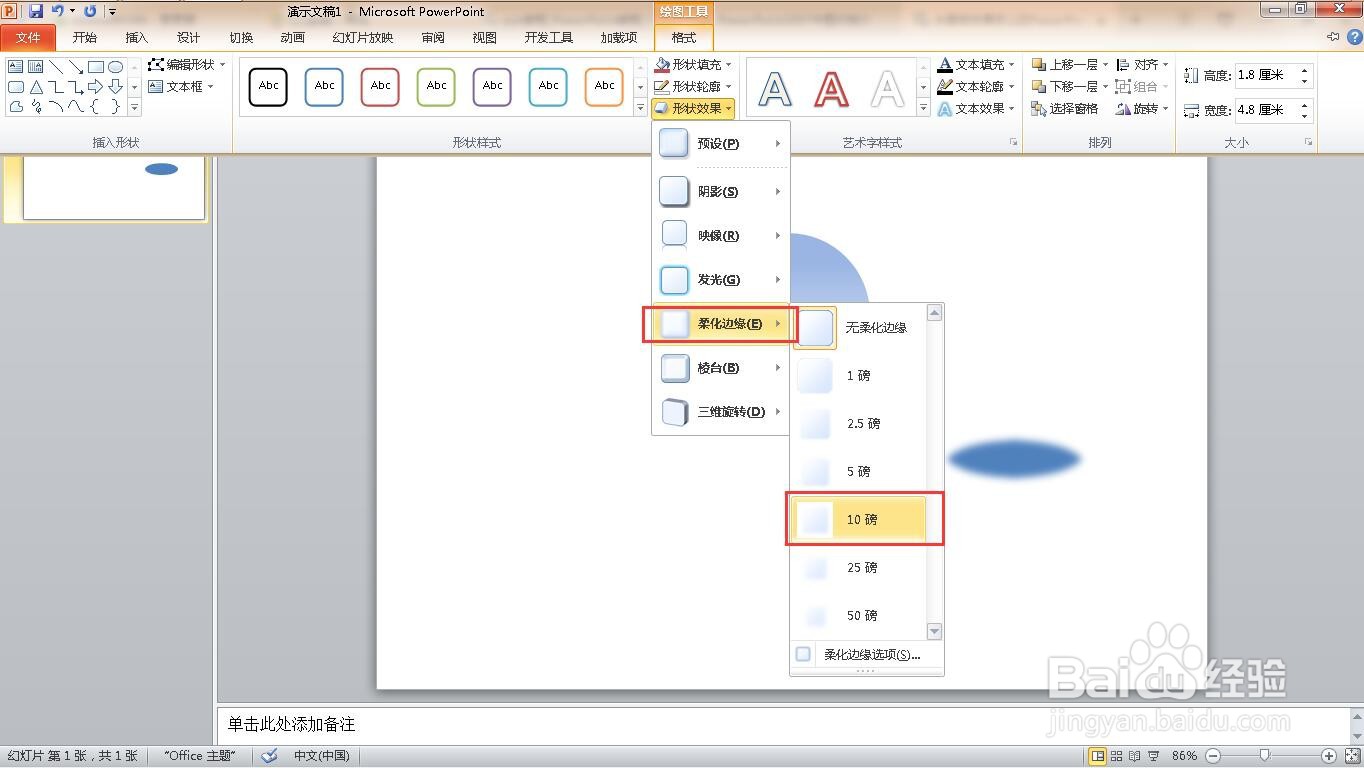Choose the purple outline Abc shape style
Image resolution: width=1364 pixels, height=768 pixels.
pos(492,87)
